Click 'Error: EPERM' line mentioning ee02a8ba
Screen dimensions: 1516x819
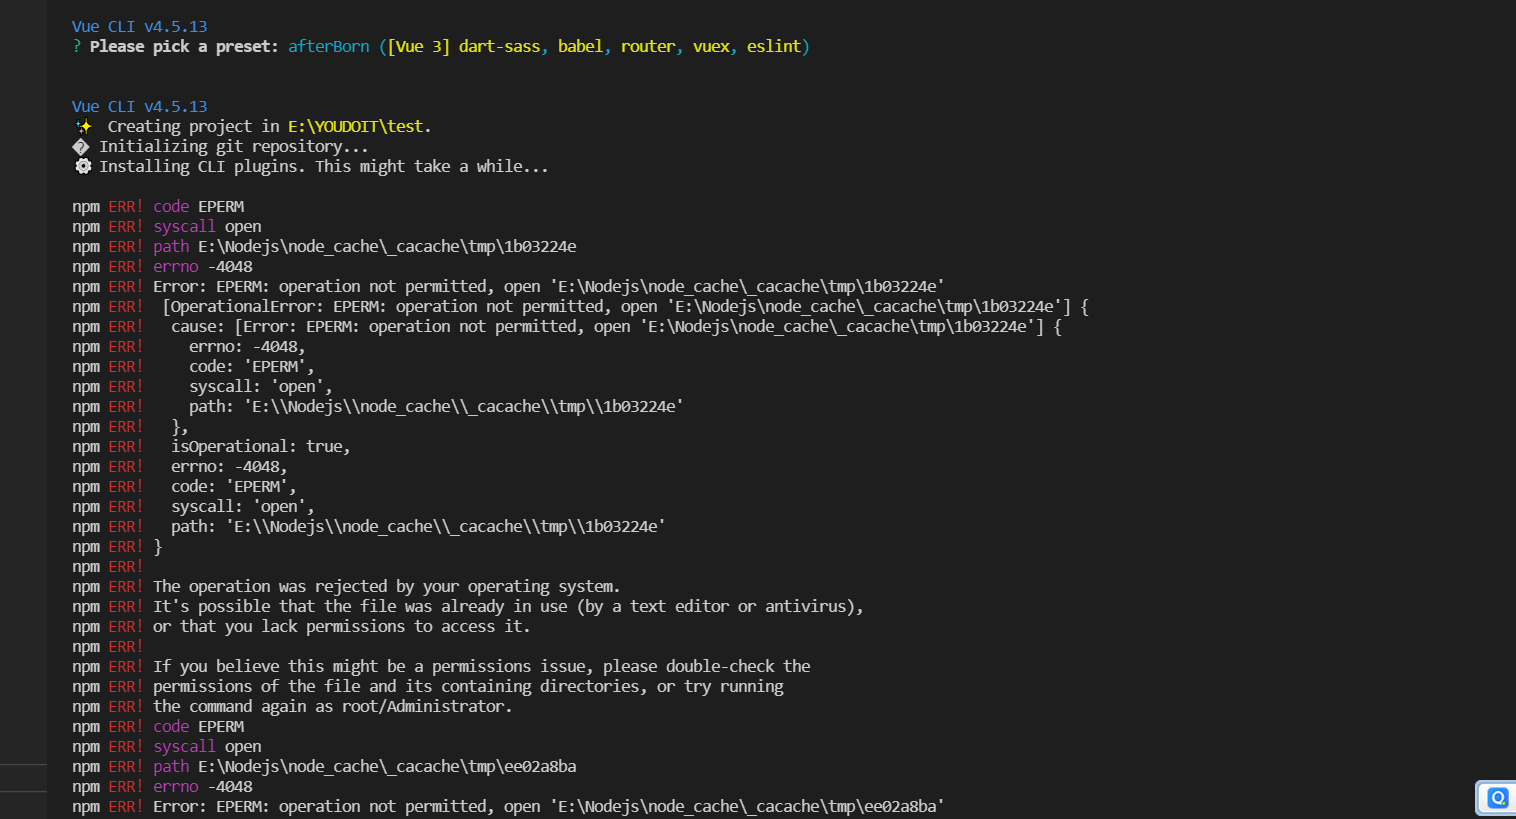pyautogui.click(x=509, y=806)
